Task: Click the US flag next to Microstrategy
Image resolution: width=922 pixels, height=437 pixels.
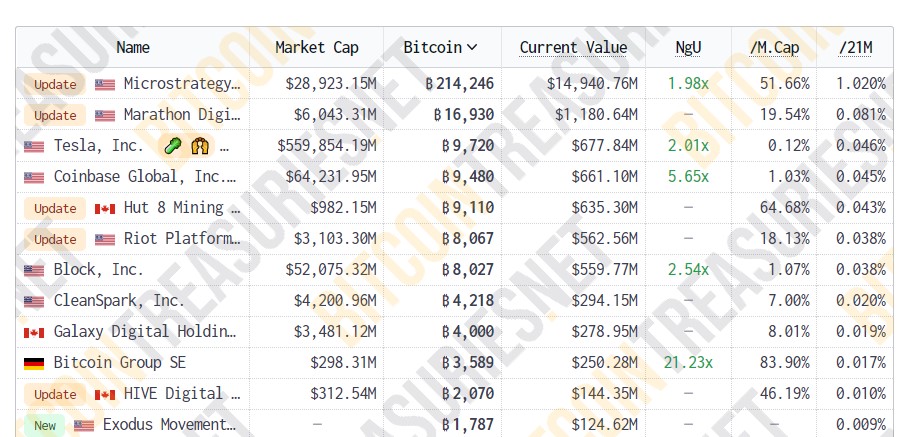Action: pos(105,84)
